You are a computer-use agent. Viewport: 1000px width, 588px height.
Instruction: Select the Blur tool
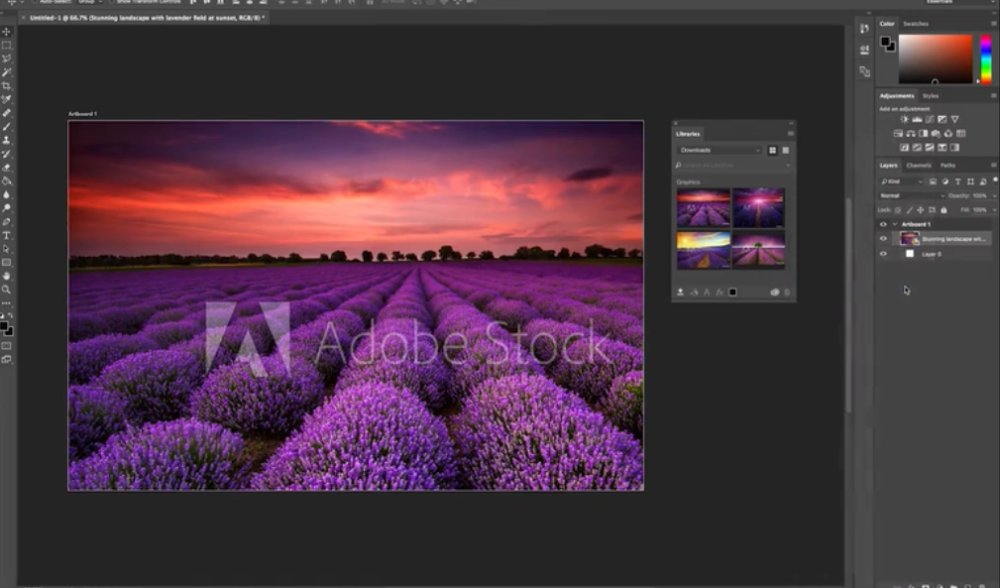click(6, 195)
